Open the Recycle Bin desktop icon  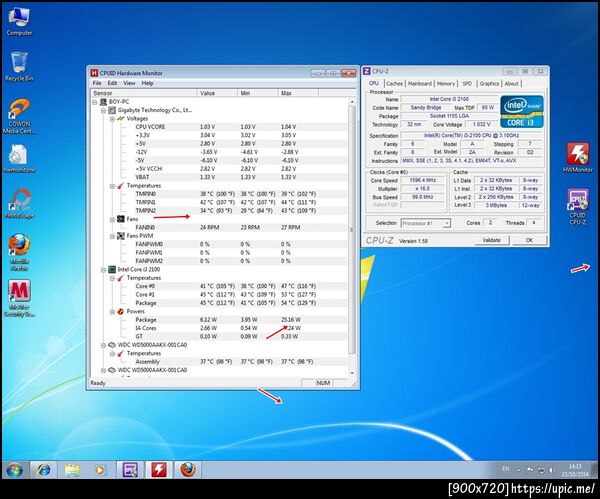point(19,67)
